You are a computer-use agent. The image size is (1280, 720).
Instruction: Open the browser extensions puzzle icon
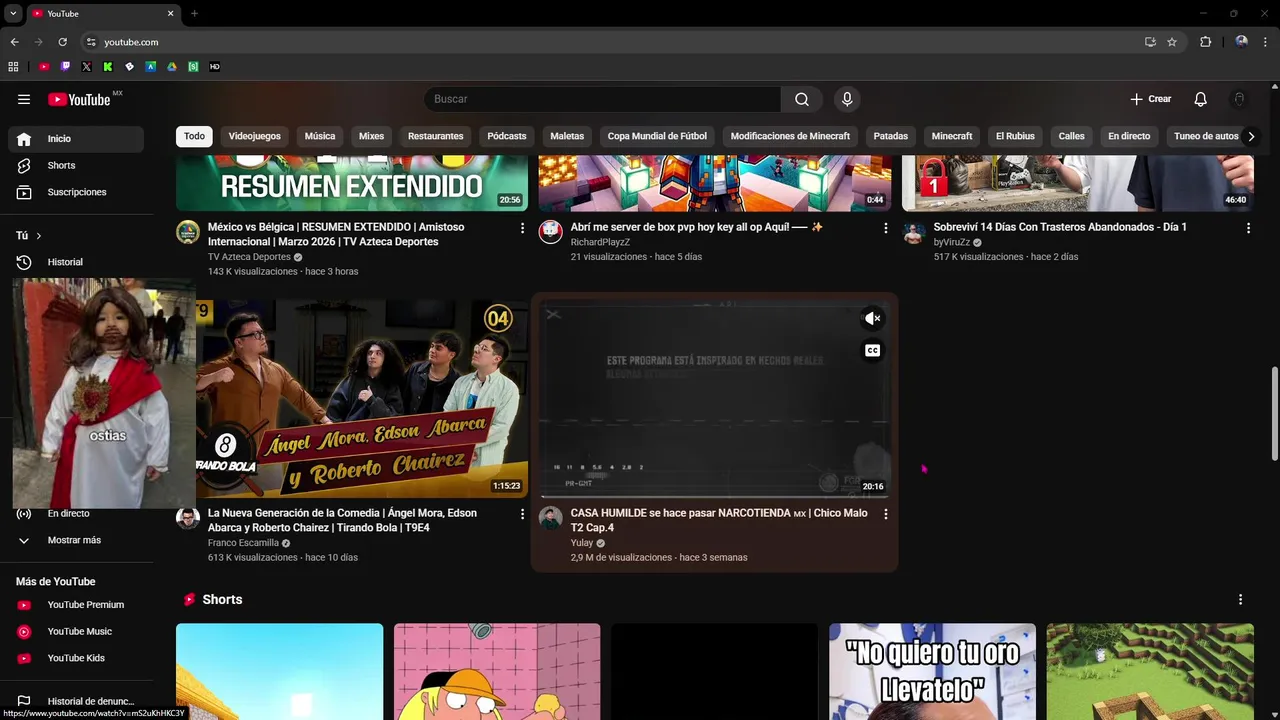click(1205, 42)
